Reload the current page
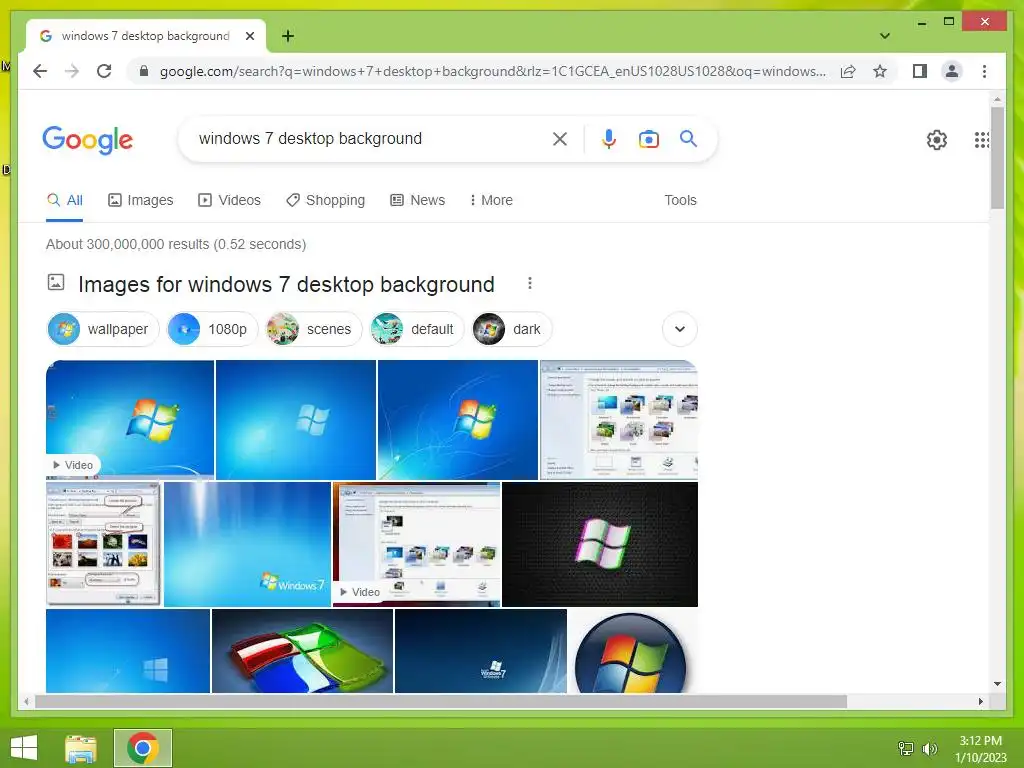The height and width of the screenshot is (768, 1024). [104, 71]
